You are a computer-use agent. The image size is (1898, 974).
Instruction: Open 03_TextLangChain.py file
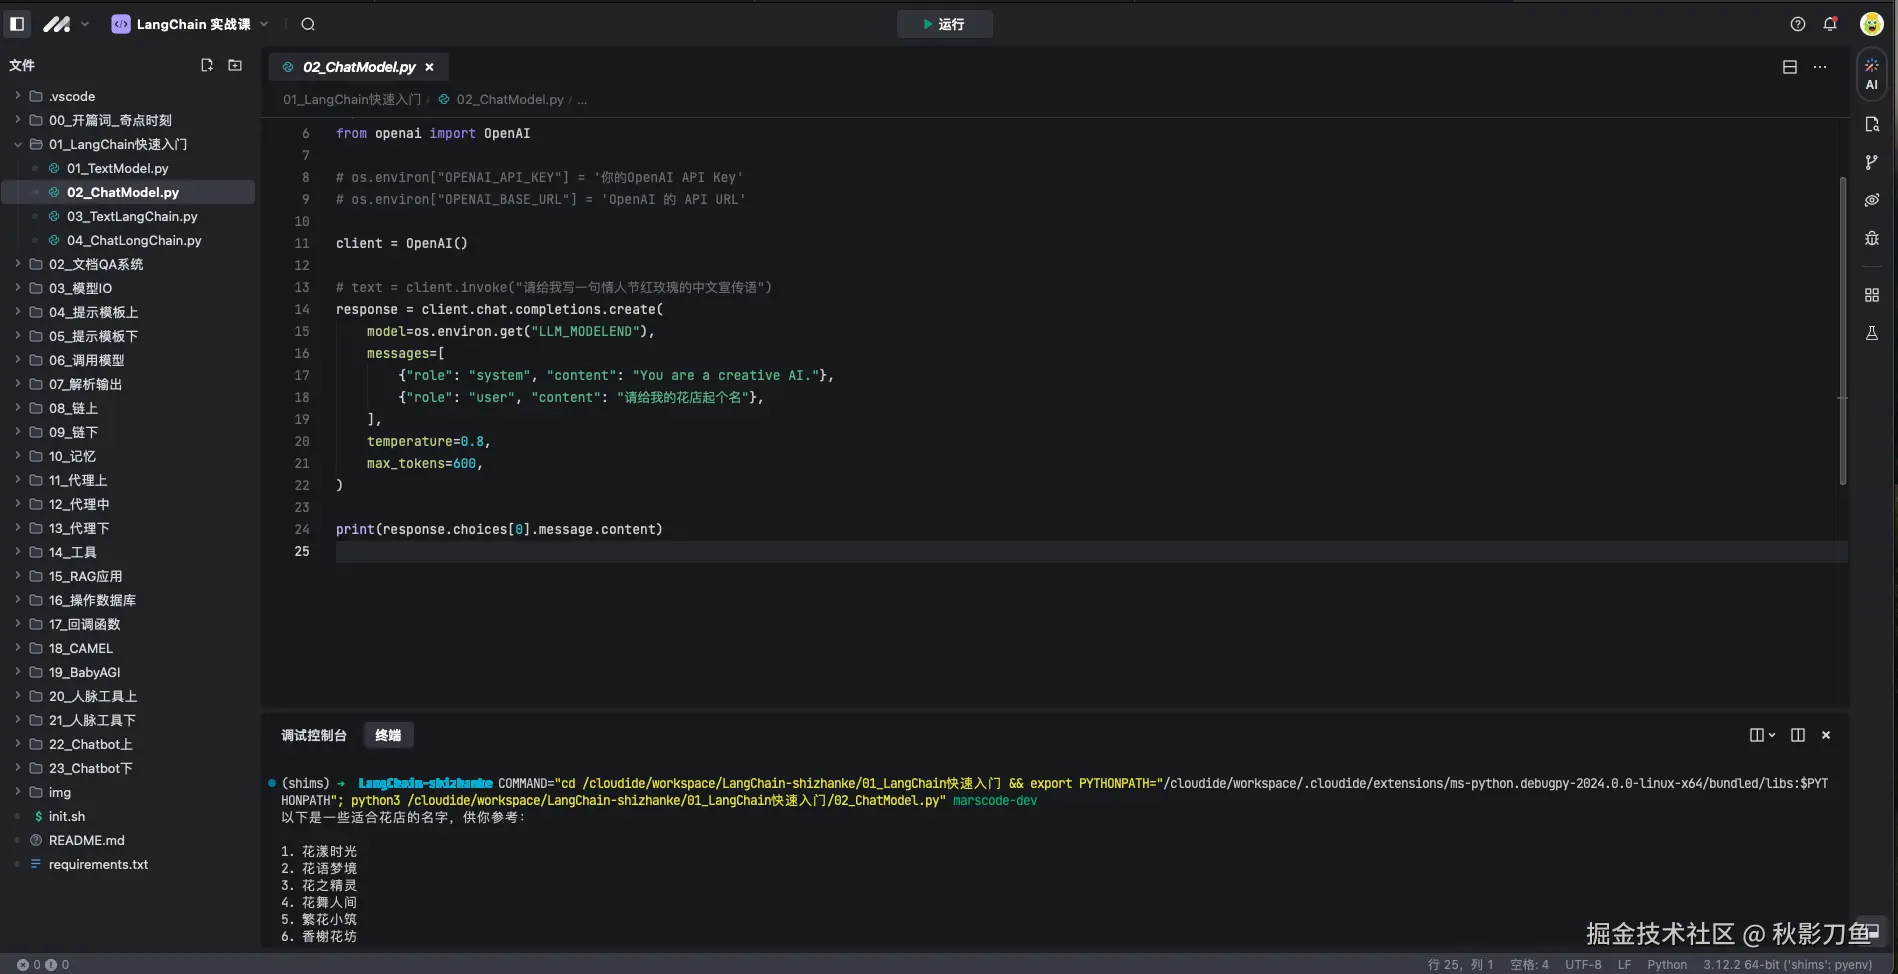pos(132,216)
